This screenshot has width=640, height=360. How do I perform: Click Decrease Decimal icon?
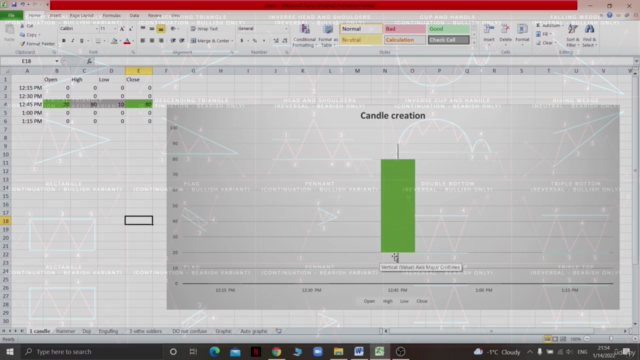(x=284, y=41)
